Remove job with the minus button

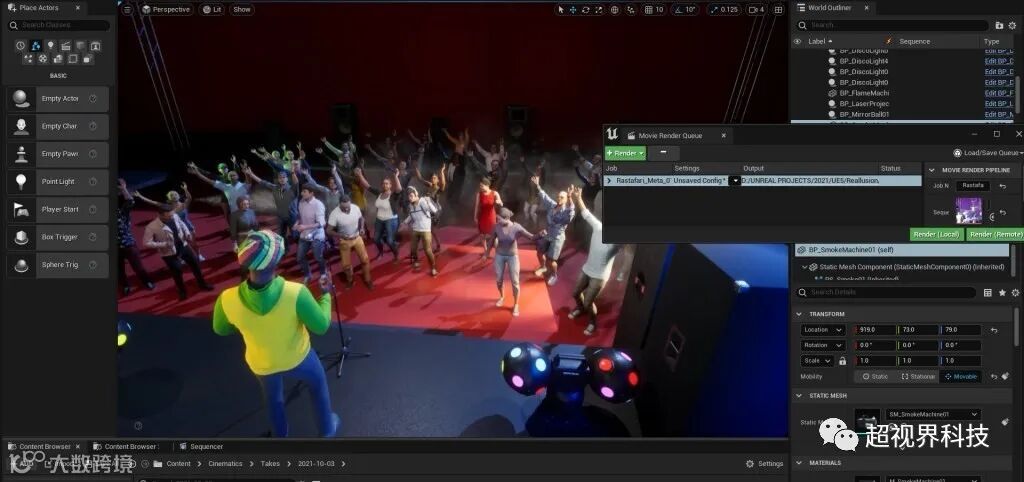[664, 153]
